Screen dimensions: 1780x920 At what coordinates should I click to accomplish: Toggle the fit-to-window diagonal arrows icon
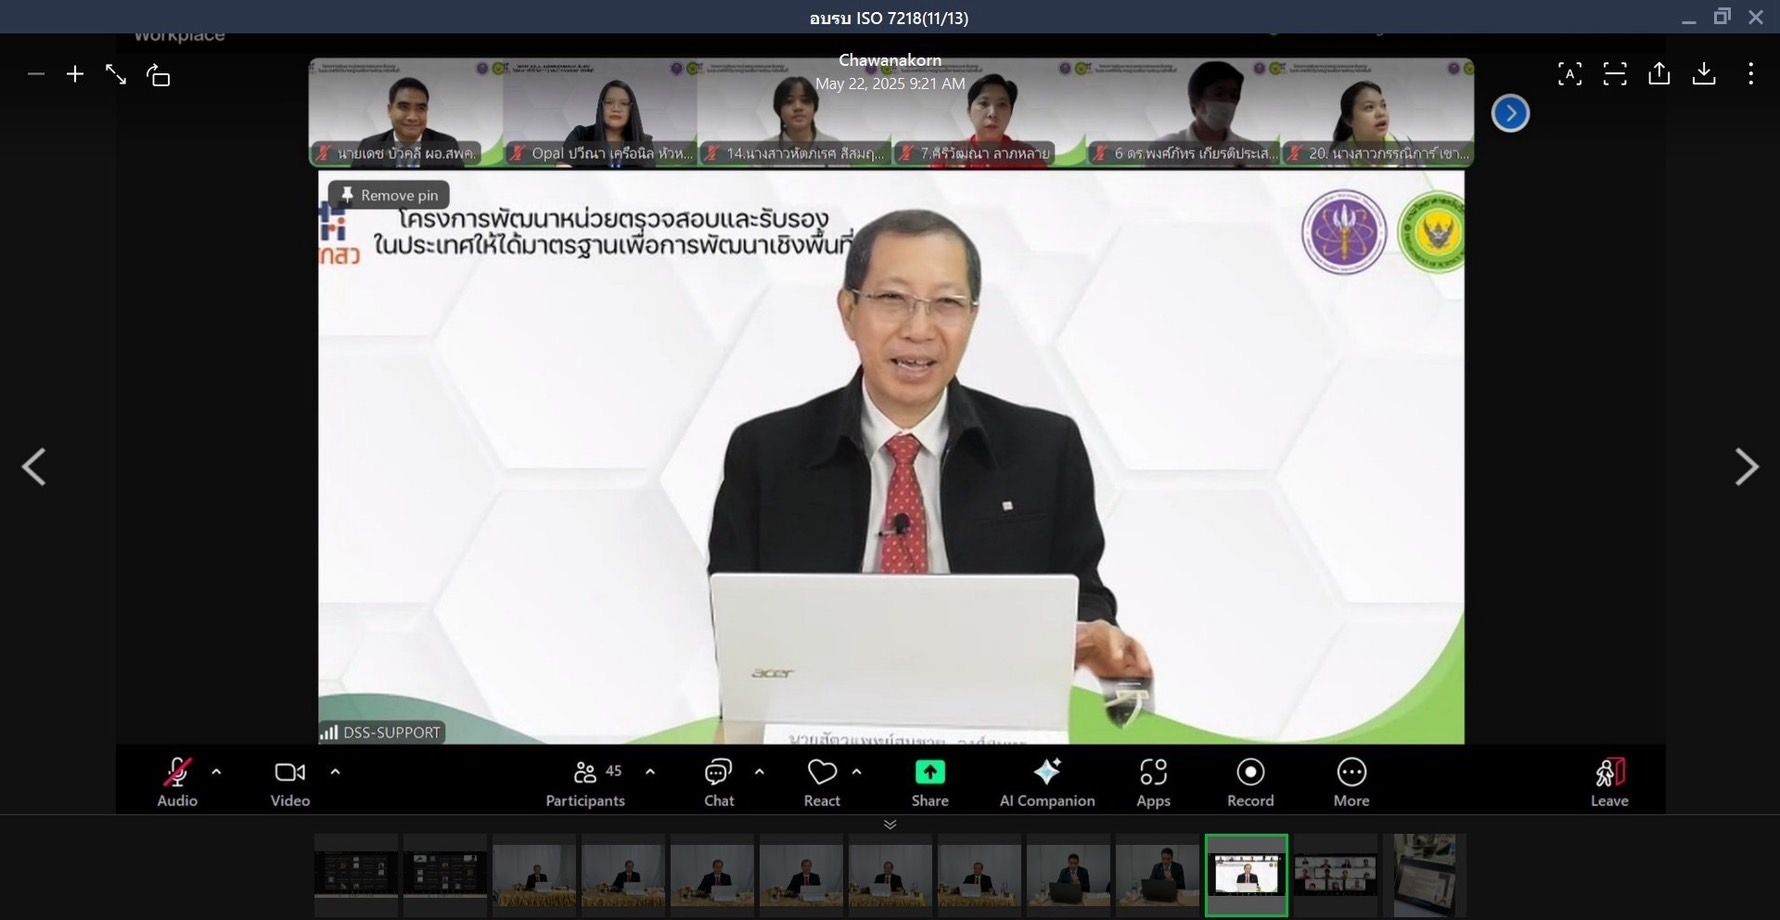pyautogui.click(x=116, y=75)
